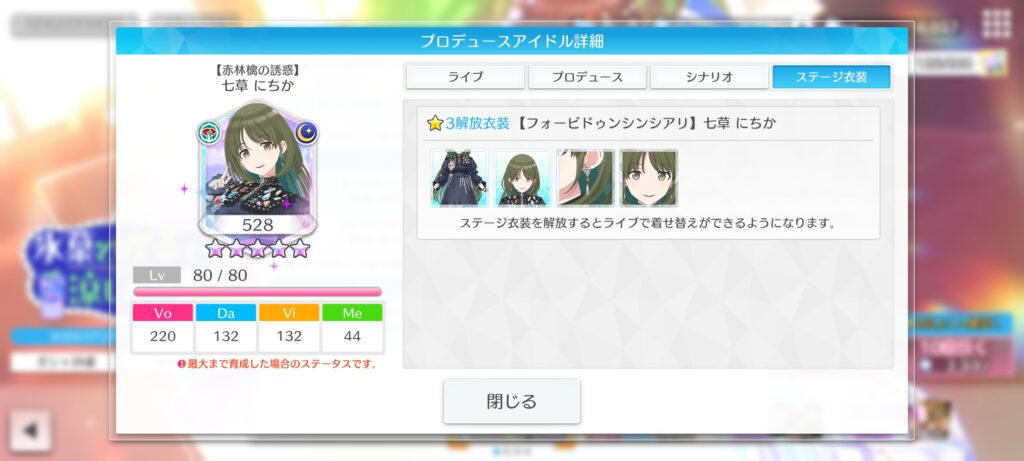Screen dimensions: 1024x461
Task: Select the face hairstyle thumbnail
Action: (648, 178)
